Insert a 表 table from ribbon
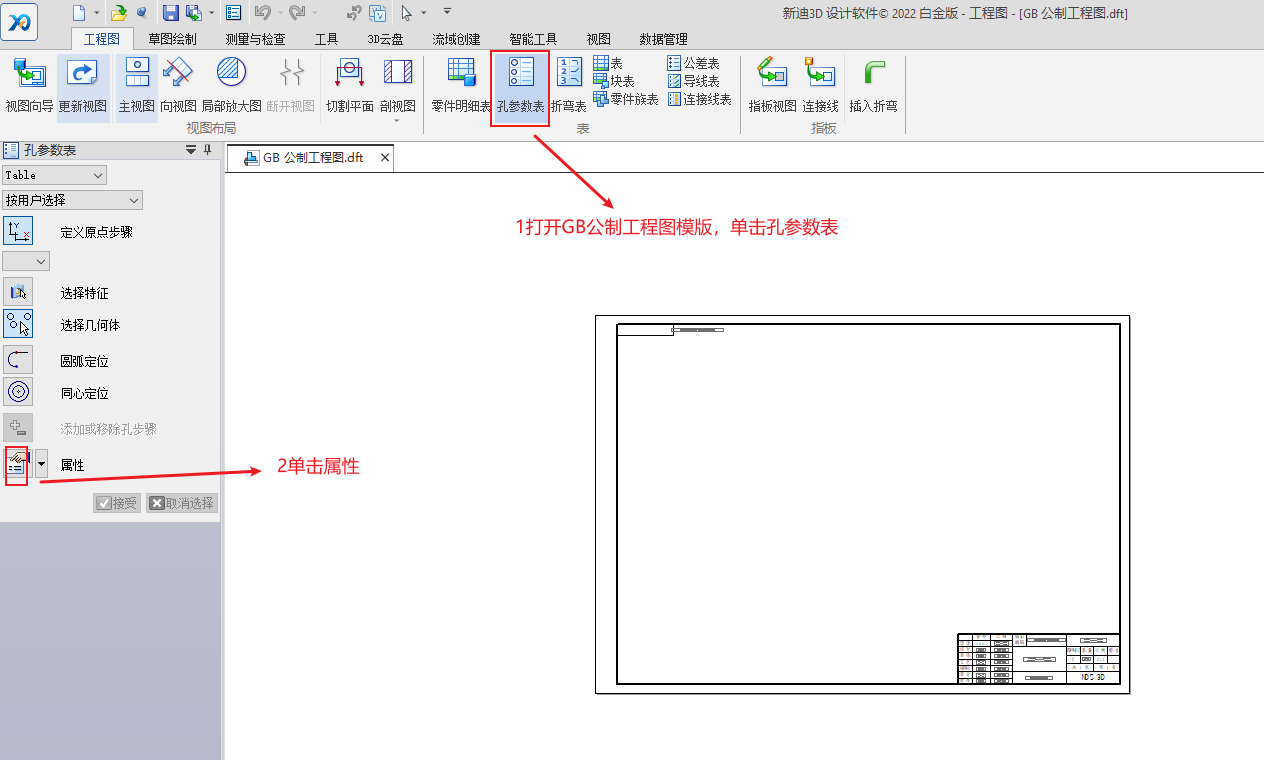 click(608, 63)
